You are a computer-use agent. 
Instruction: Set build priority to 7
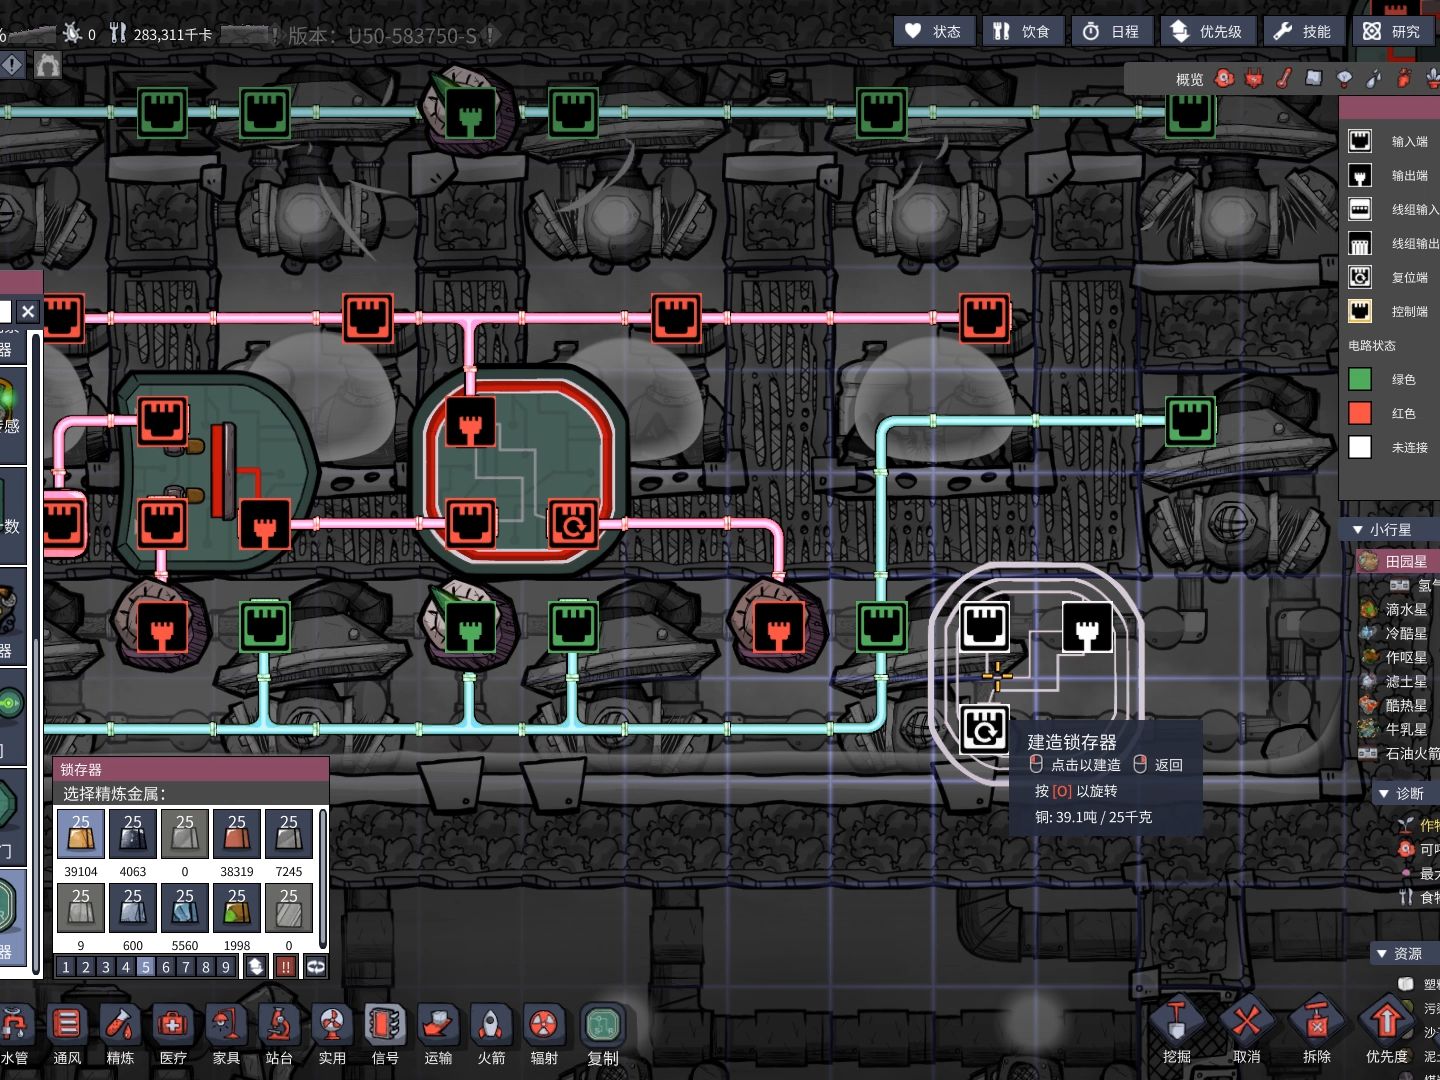[186, 967]
